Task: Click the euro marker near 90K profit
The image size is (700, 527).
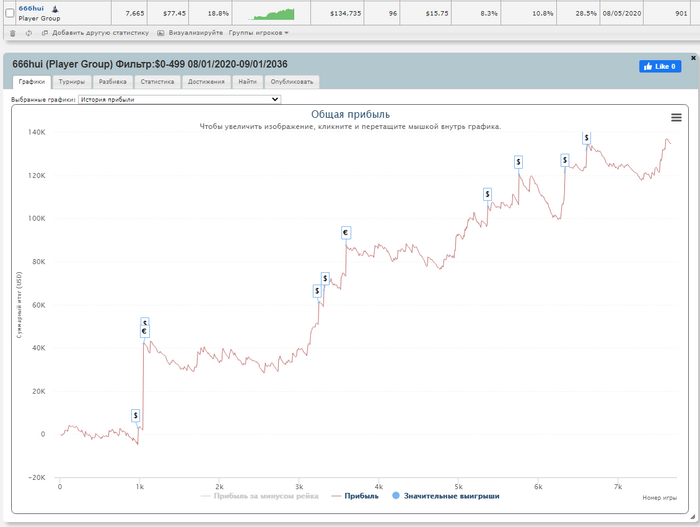Action: pyautogui.click(x=346, y=233)
